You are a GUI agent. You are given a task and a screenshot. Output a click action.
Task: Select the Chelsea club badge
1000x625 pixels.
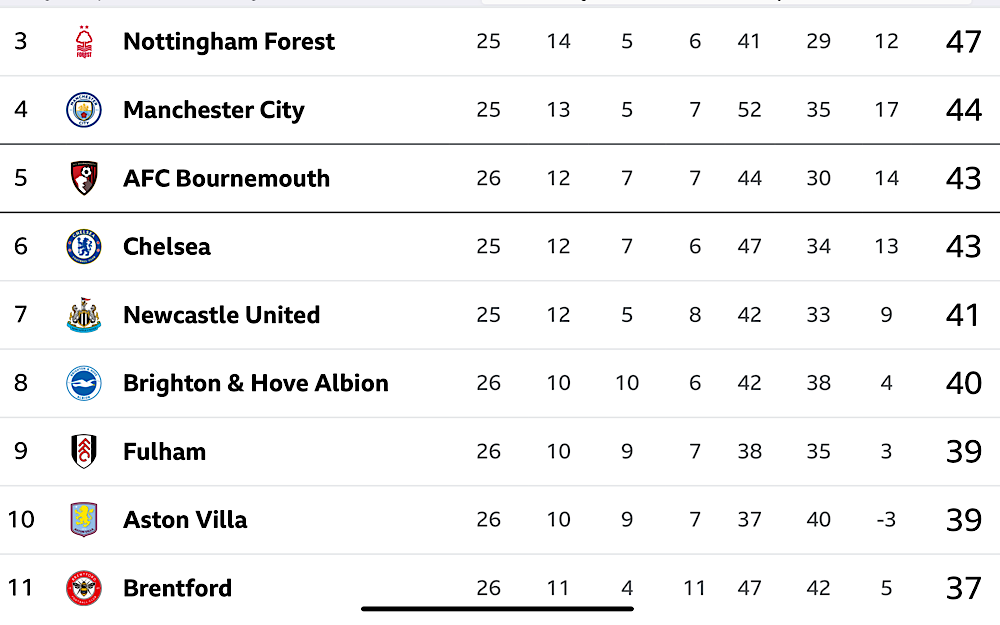tap(84, 246)
